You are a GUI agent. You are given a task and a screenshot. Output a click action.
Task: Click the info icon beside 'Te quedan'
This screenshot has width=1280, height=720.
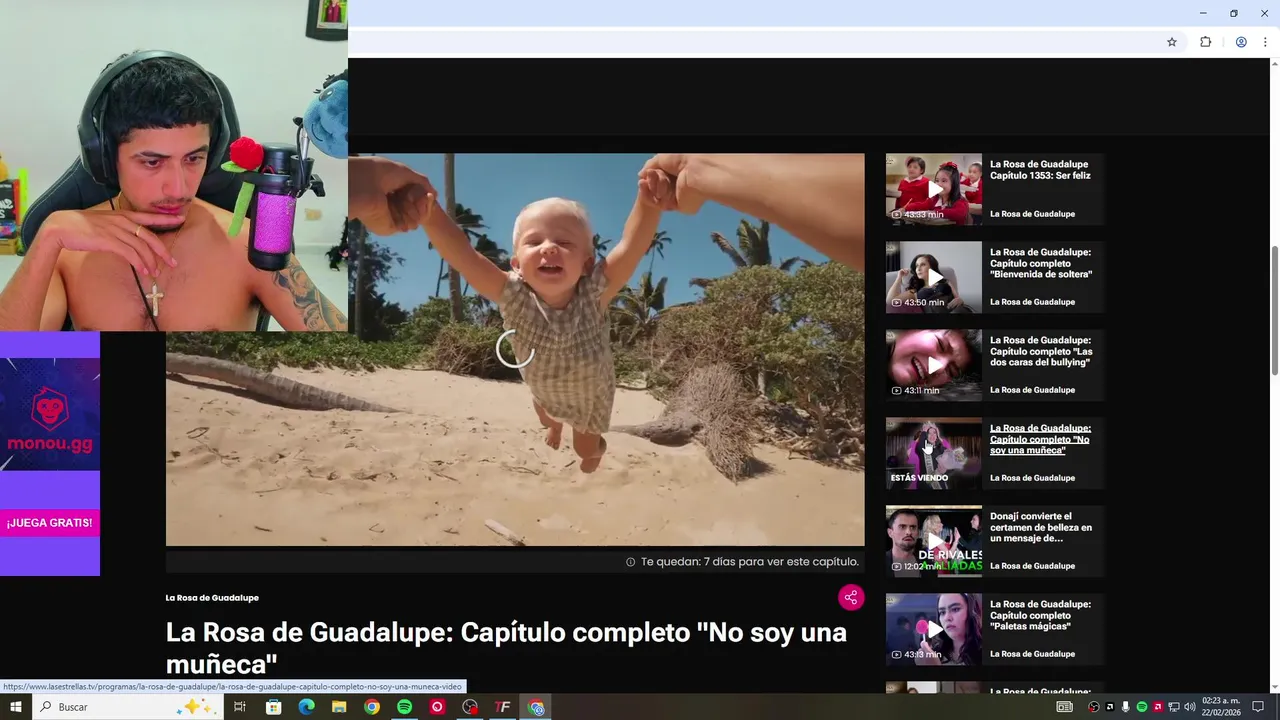click(630, 562)
